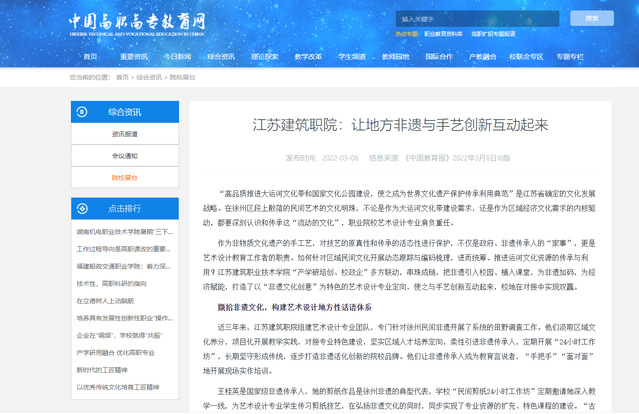Image resolution: width=639 pixels, height=414 pixels.
Task: Open the 教学改革 navigation item
Action: tap(308, 57)
